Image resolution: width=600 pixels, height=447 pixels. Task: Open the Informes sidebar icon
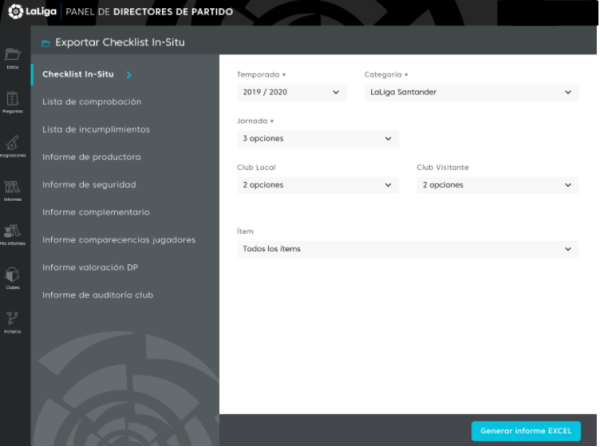click(13, 187)
